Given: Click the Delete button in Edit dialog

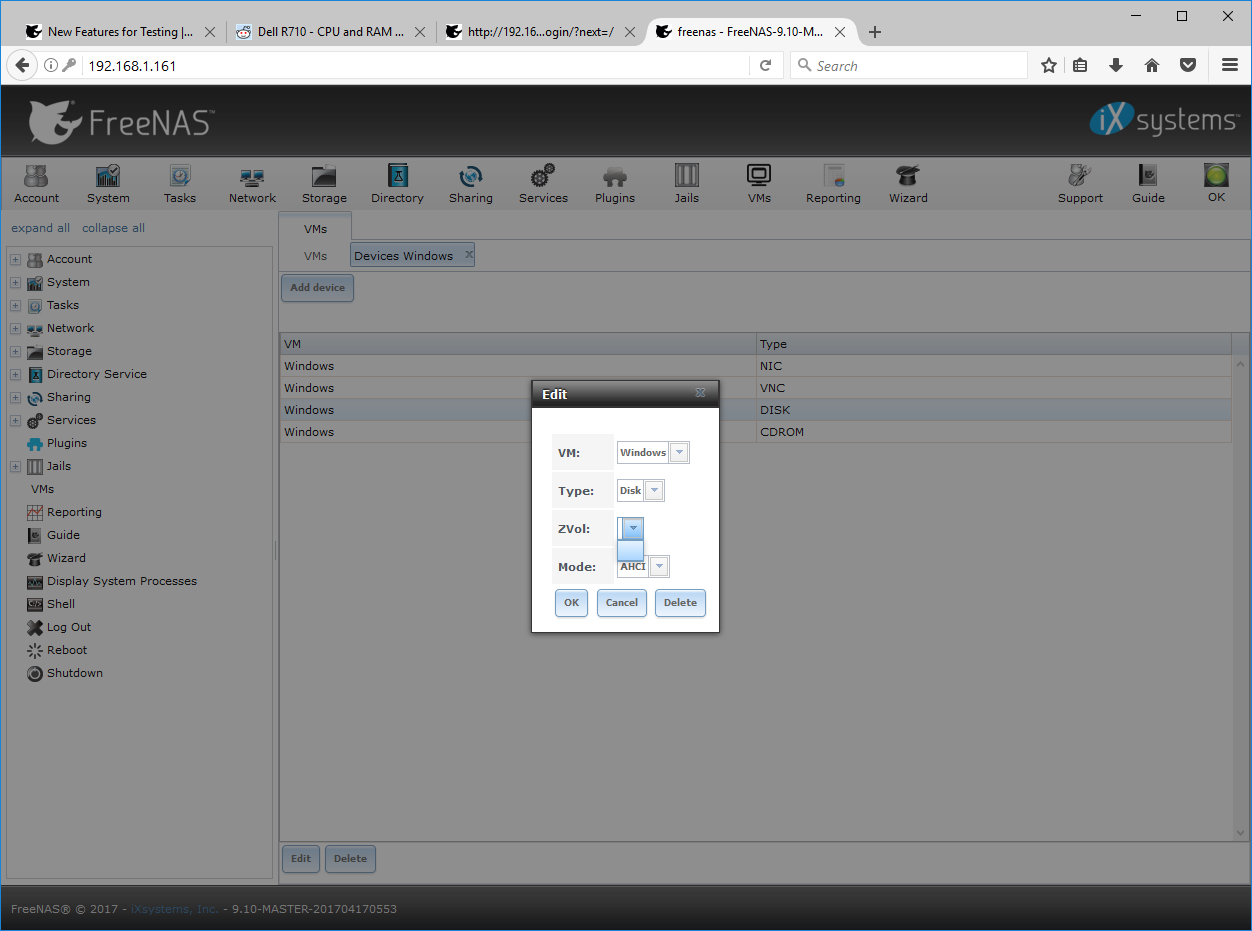Looking at the screenshot, I should click(x=680, y=603).
